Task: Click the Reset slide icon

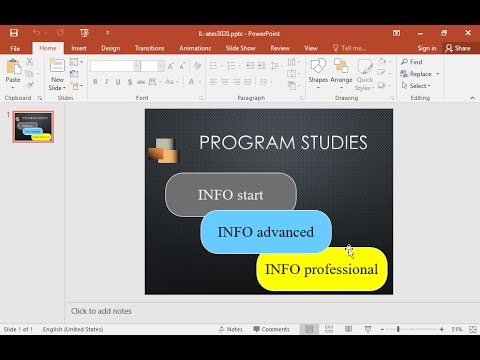Action: [x=74, y=74]
